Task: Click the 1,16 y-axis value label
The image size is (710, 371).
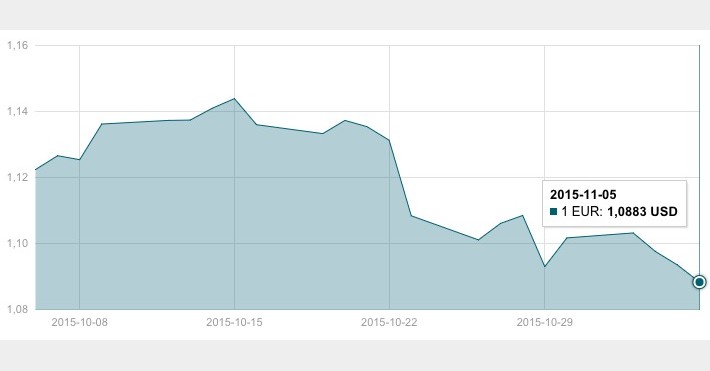Action: (x=18, y=45)
